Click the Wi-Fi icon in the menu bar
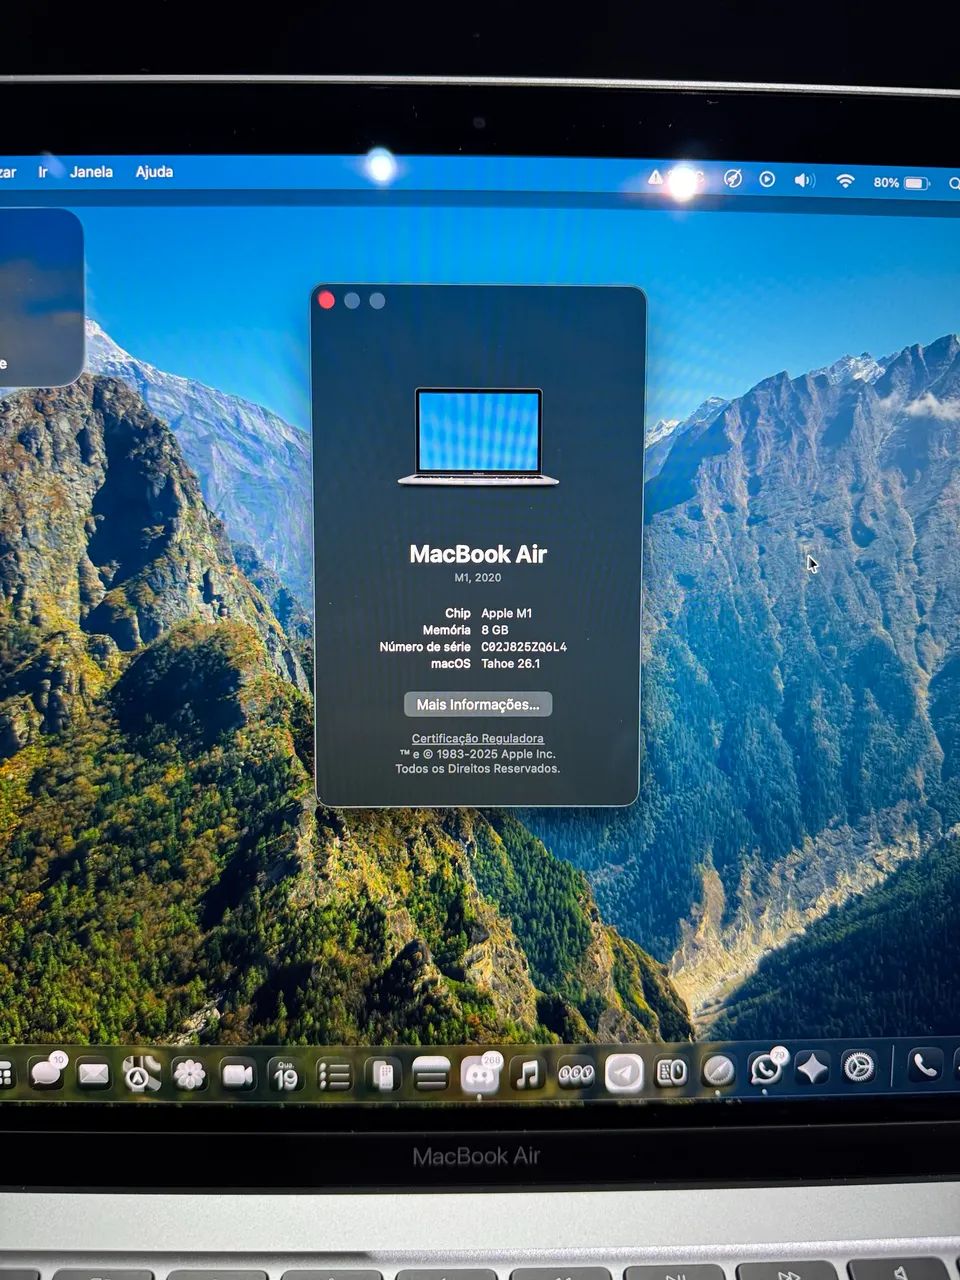This screenshot has width=960, height=1280. coord(848,181)
